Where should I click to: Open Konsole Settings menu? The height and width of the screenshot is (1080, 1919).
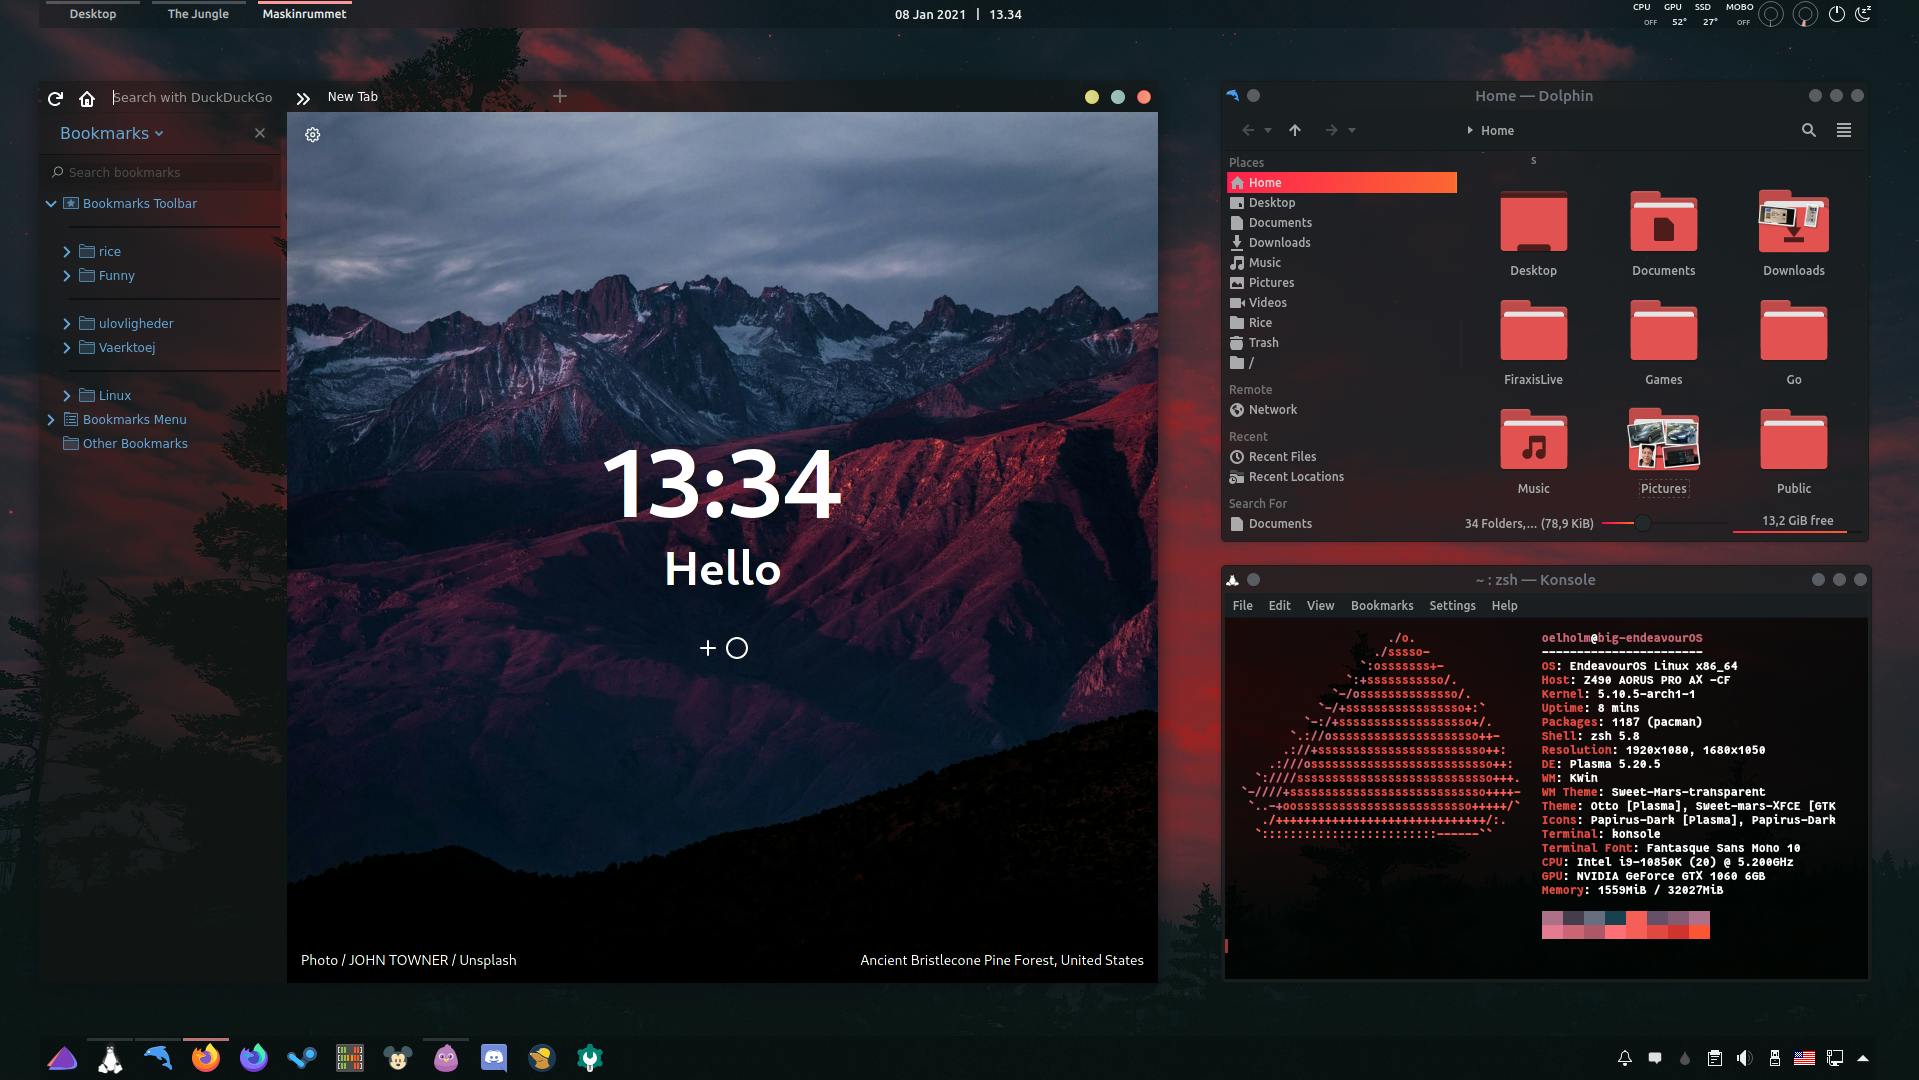pyautogui.click(x=1451, y=606)
